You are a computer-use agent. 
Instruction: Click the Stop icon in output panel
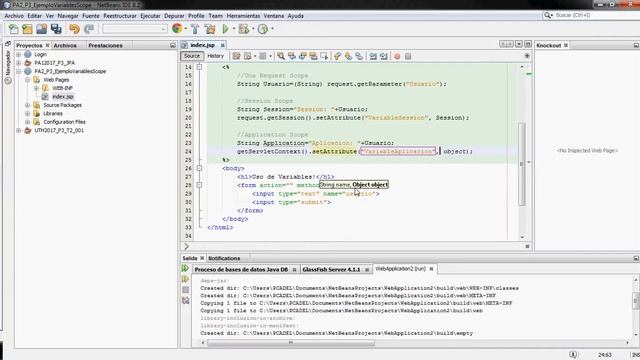[186, 290]
